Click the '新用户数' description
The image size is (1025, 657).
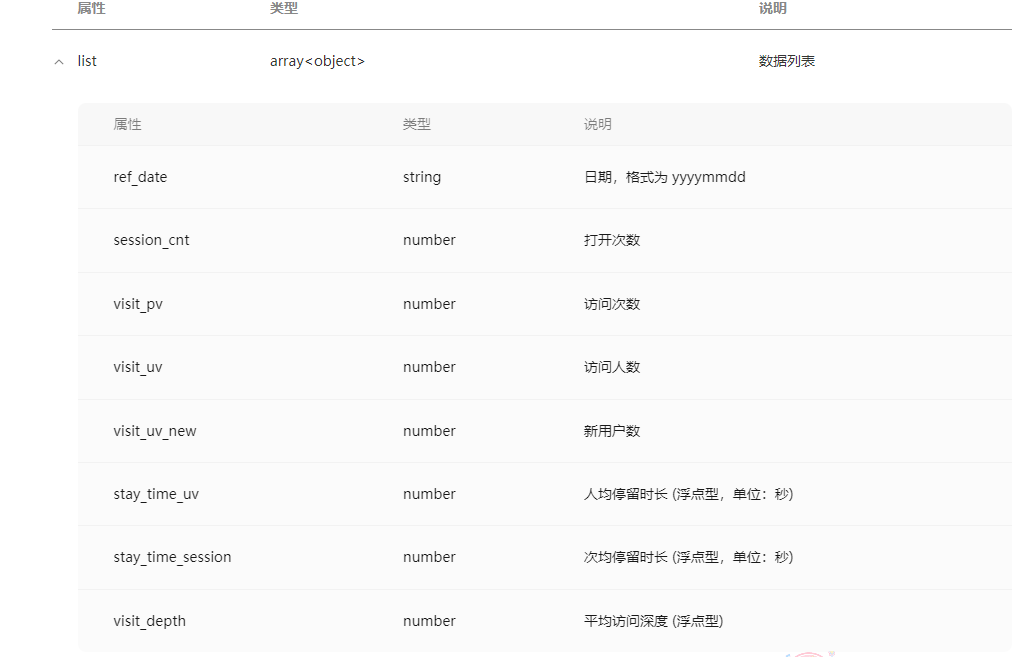[612, 431]
